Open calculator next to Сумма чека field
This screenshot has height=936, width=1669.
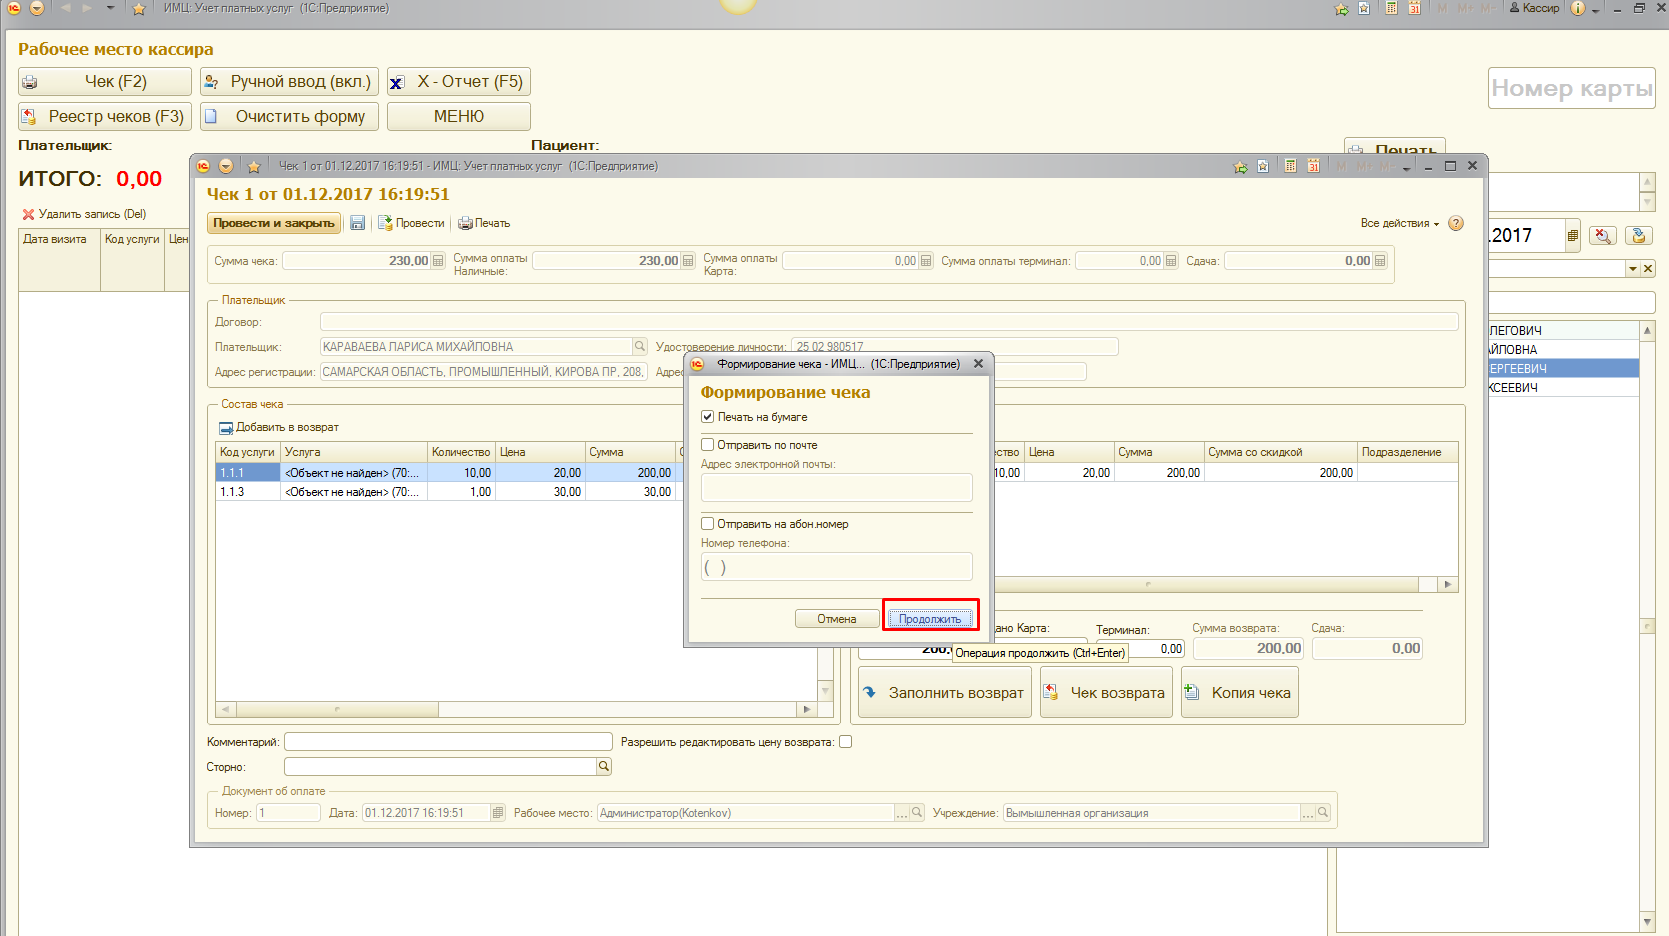tap(438, 261)
